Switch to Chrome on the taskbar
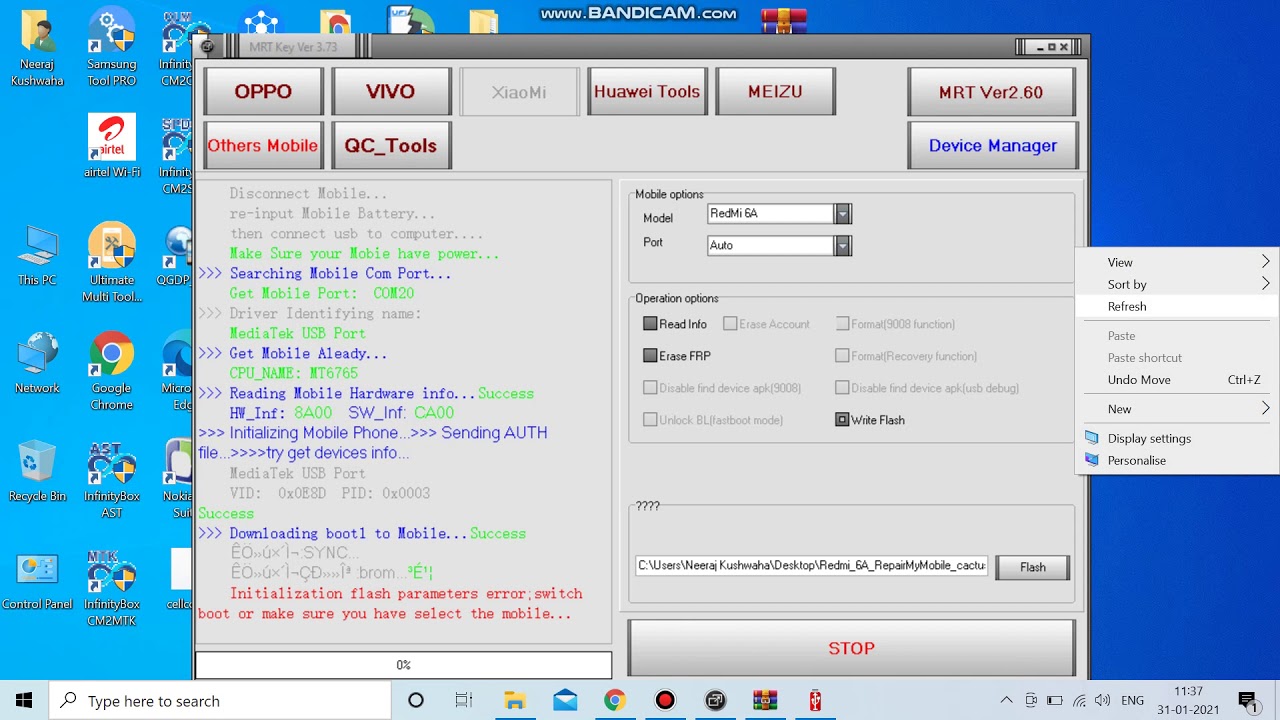Image resolution: width=1280 pixels, height=720 pixels. [x=614, y=700]
